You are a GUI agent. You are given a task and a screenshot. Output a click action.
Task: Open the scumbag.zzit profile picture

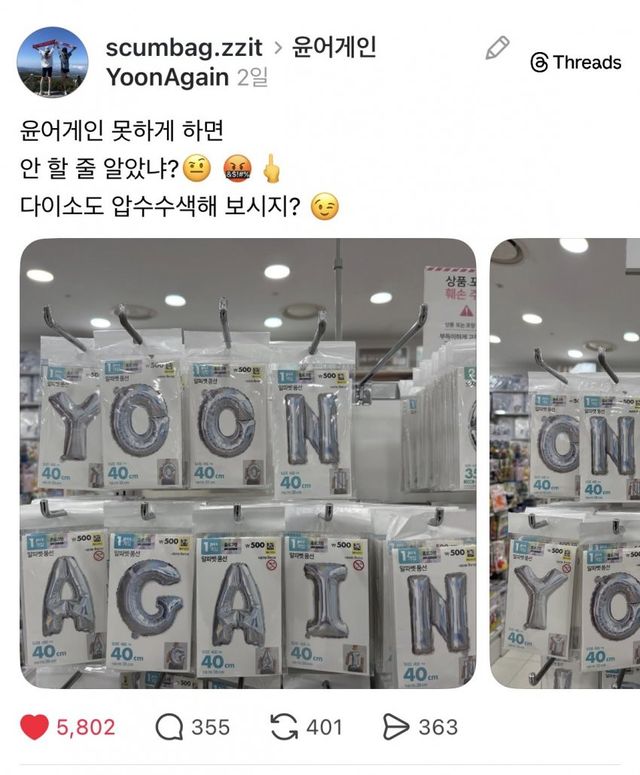[53, 62]
